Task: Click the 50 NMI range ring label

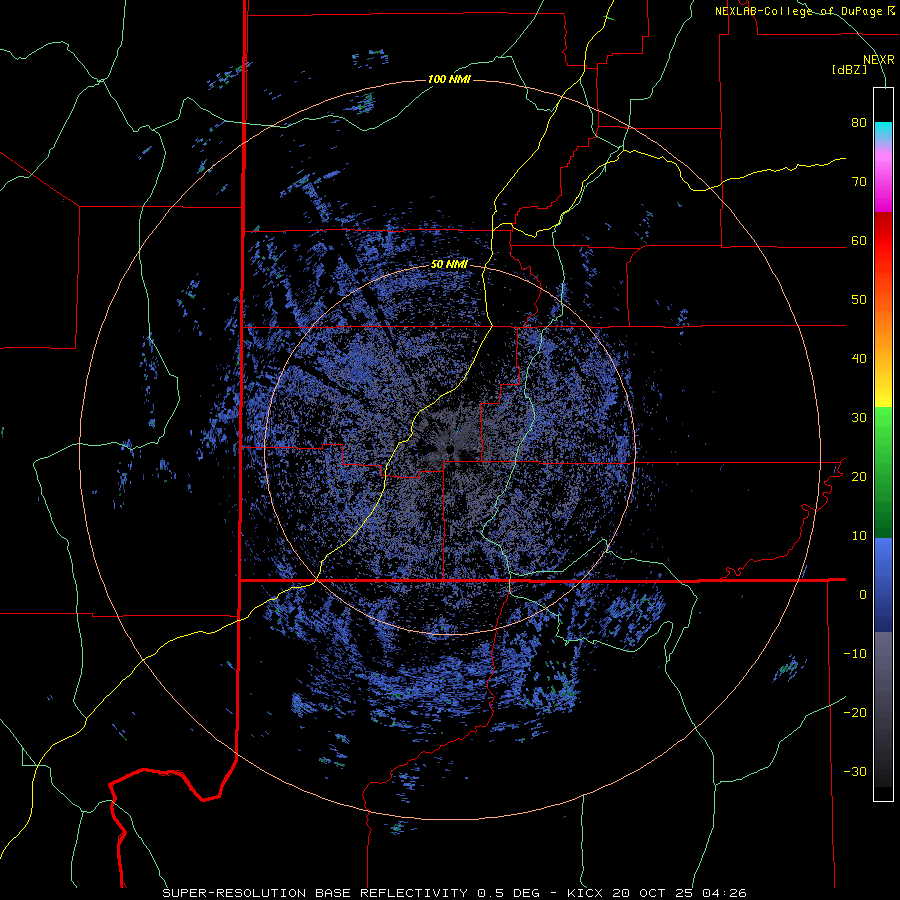Action: click(x=449, y=265)
